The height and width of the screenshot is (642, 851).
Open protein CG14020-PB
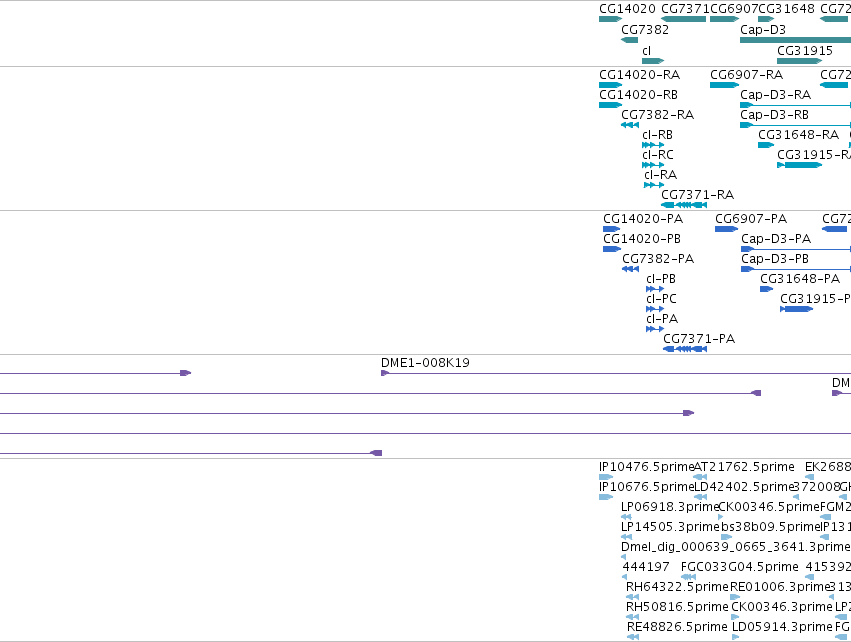(642, 239)
